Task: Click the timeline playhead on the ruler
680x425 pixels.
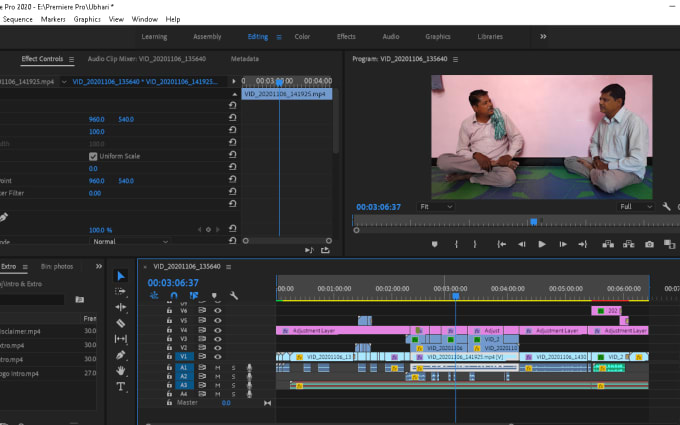Action: [455, 296]
